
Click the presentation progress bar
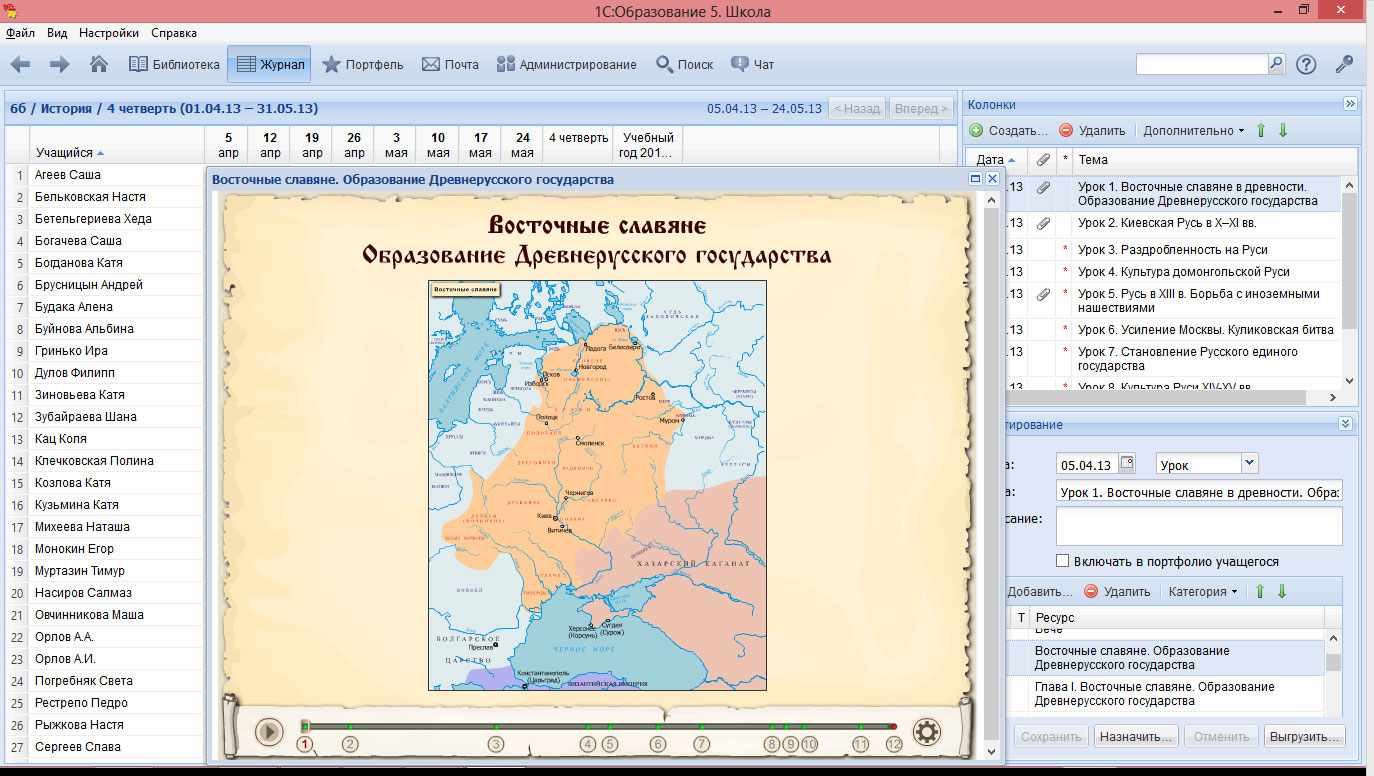[599, 726]
